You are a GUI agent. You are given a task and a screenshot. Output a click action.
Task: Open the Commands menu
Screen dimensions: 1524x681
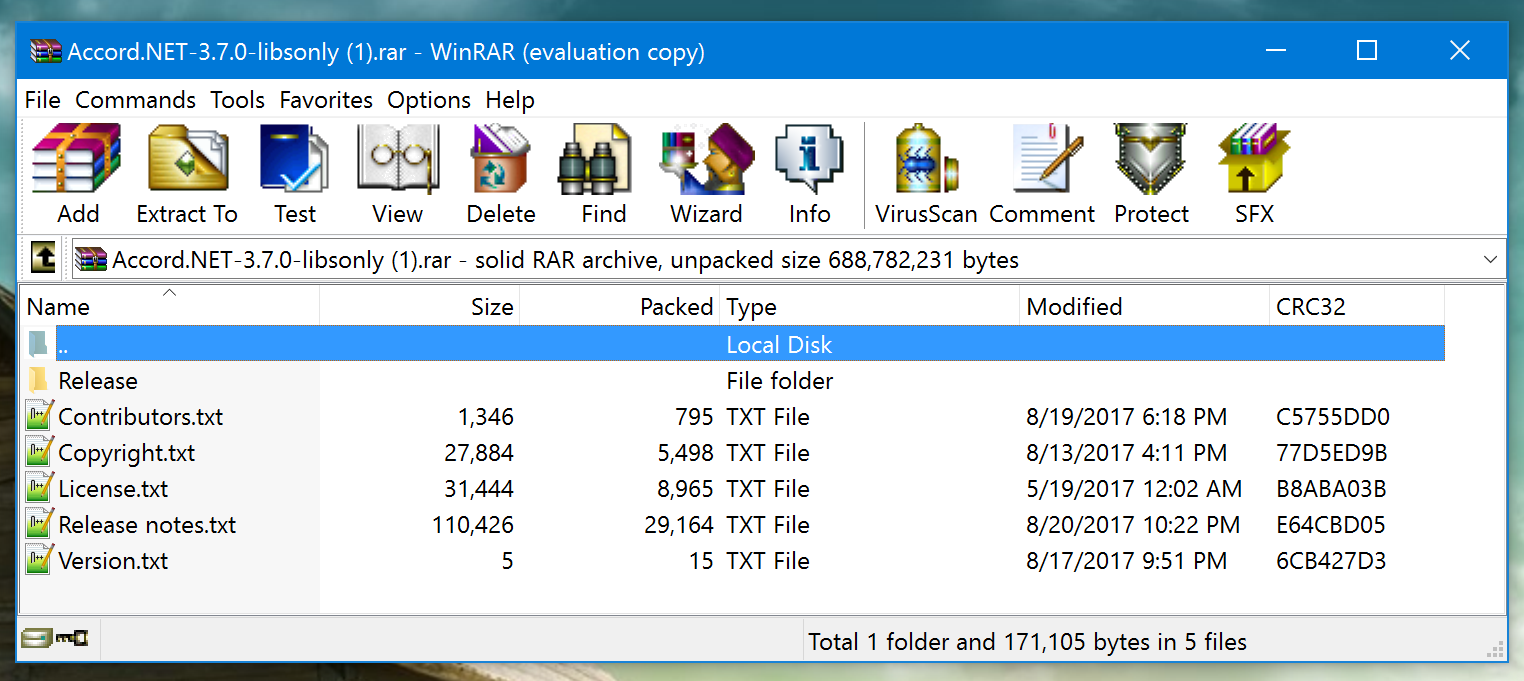pyautogui.click(x=135, y=100)
